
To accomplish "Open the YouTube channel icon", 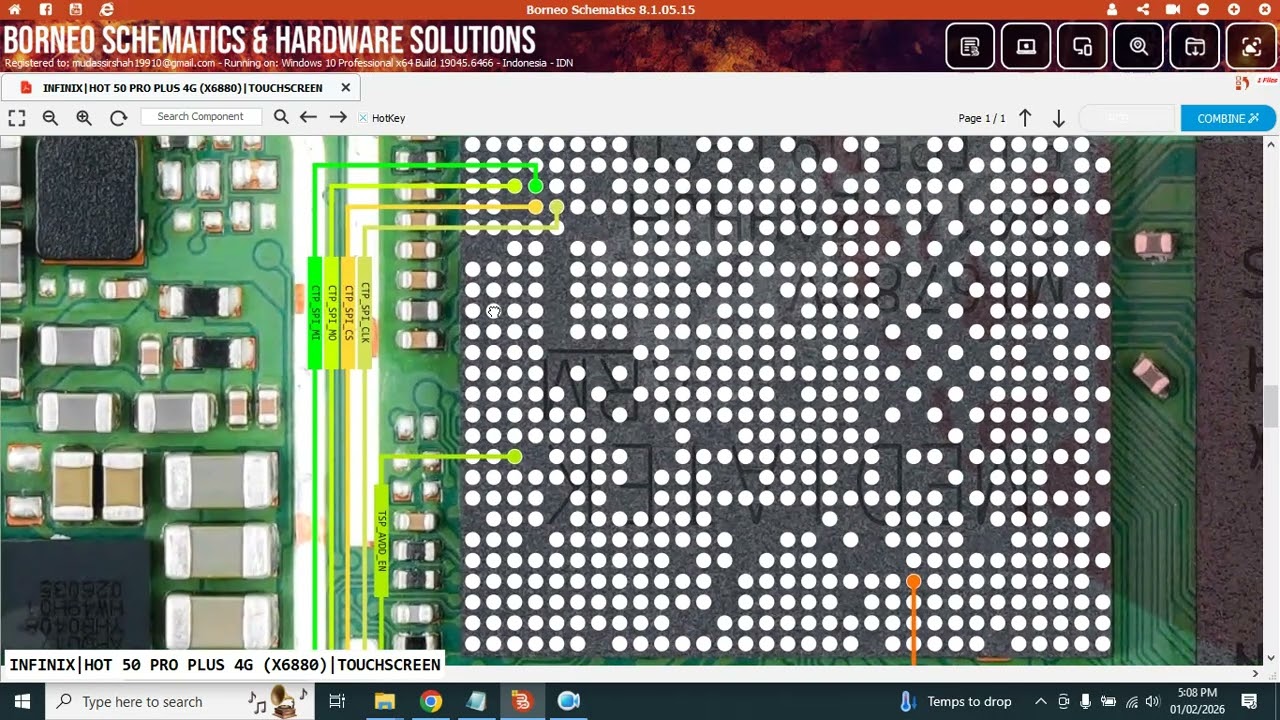I will tap(77, 9).
